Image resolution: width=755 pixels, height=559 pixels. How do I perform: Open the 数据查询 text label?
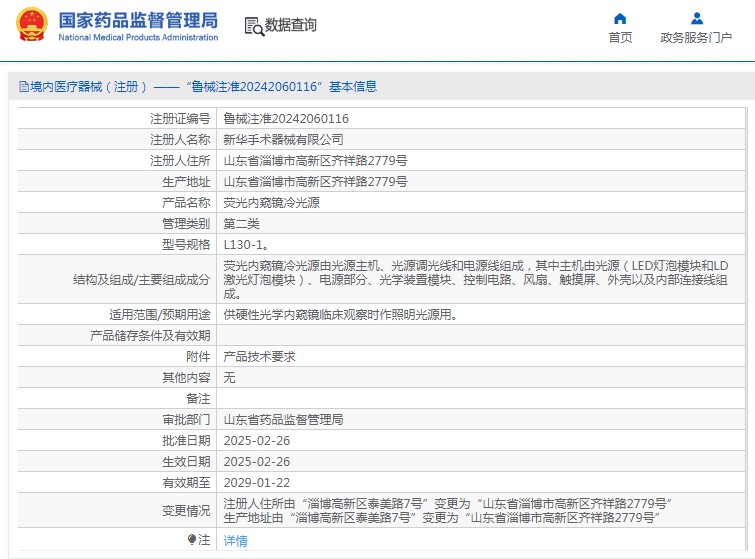(x=290, y=26)
